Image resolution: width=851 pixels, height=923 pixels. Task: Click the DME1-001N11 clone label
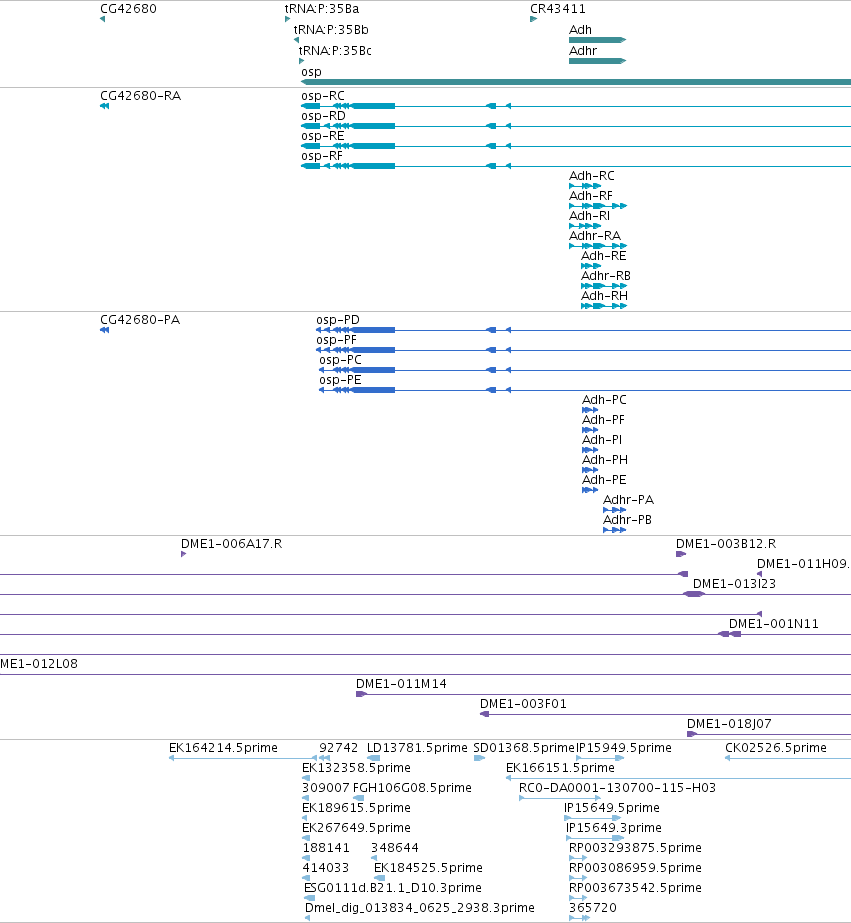pyautogui.click(x=774, y=625)
